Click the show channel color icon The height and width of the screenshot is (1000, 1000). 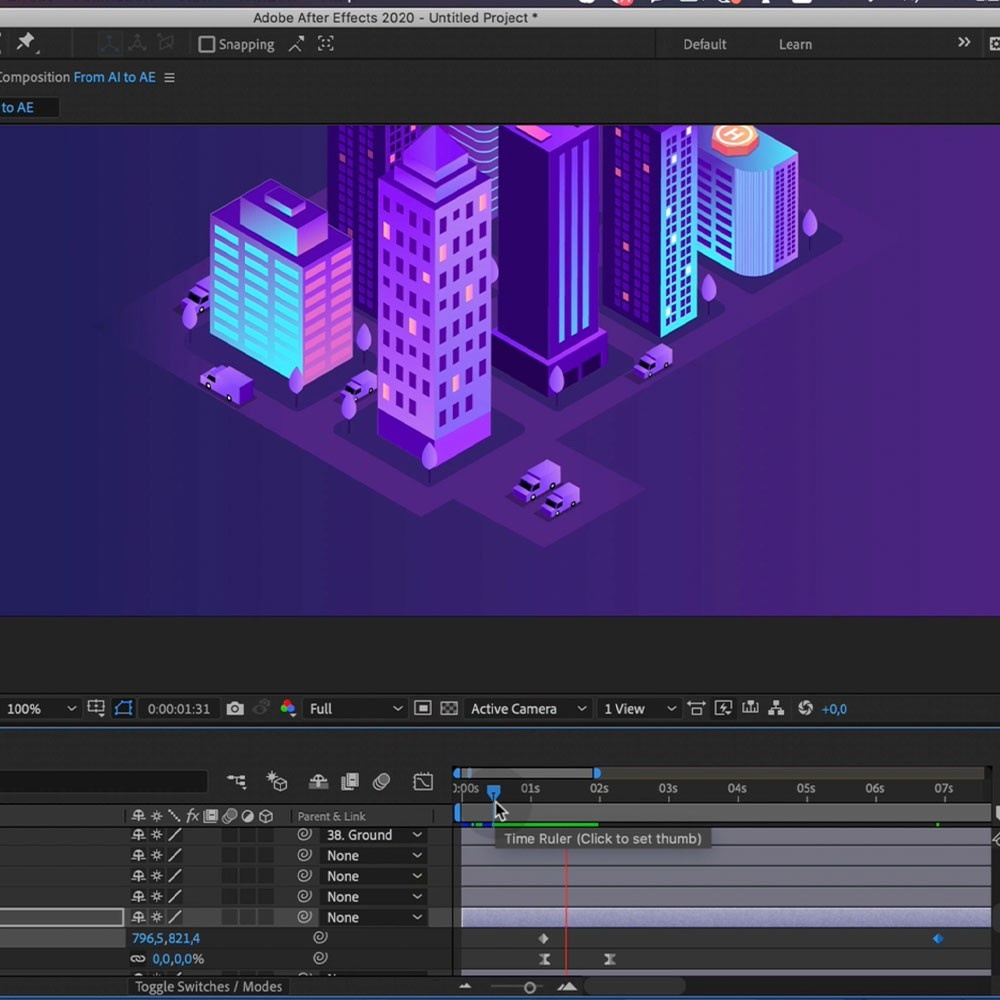pos(288,709)
